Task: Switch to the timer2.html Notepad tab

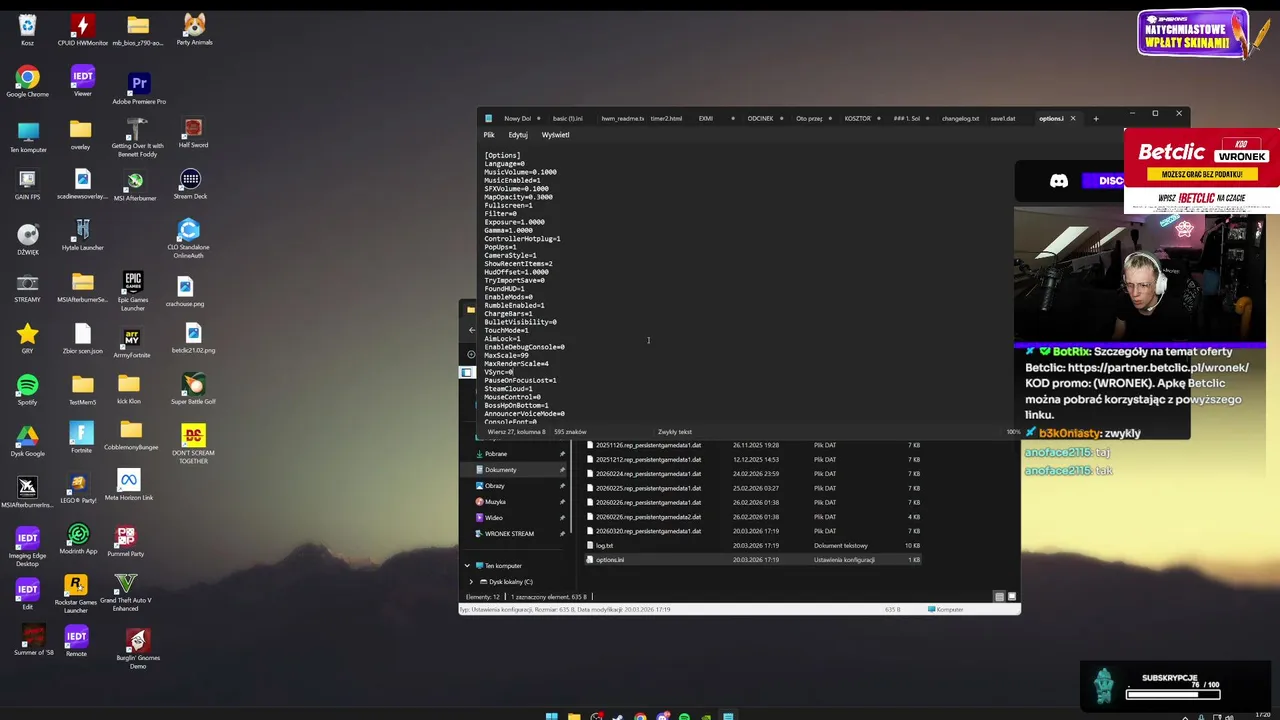Action: pyautogui.click(x=666, y=118)
